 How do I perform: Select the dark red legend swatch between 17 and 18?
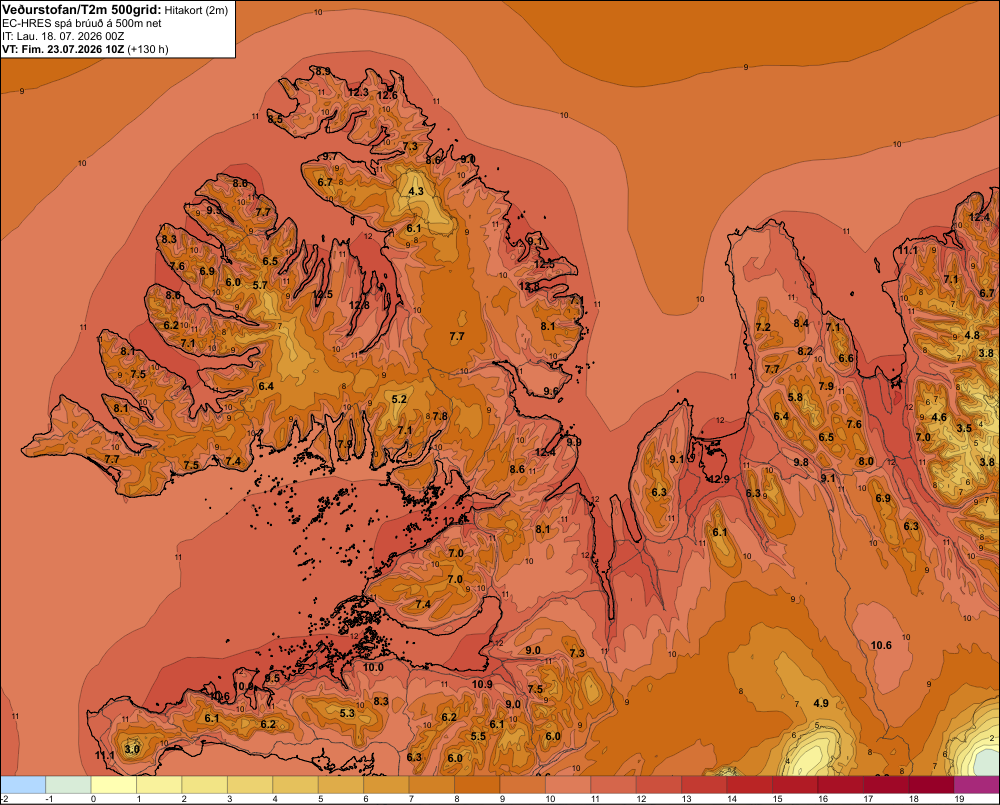tap(886, 785)
